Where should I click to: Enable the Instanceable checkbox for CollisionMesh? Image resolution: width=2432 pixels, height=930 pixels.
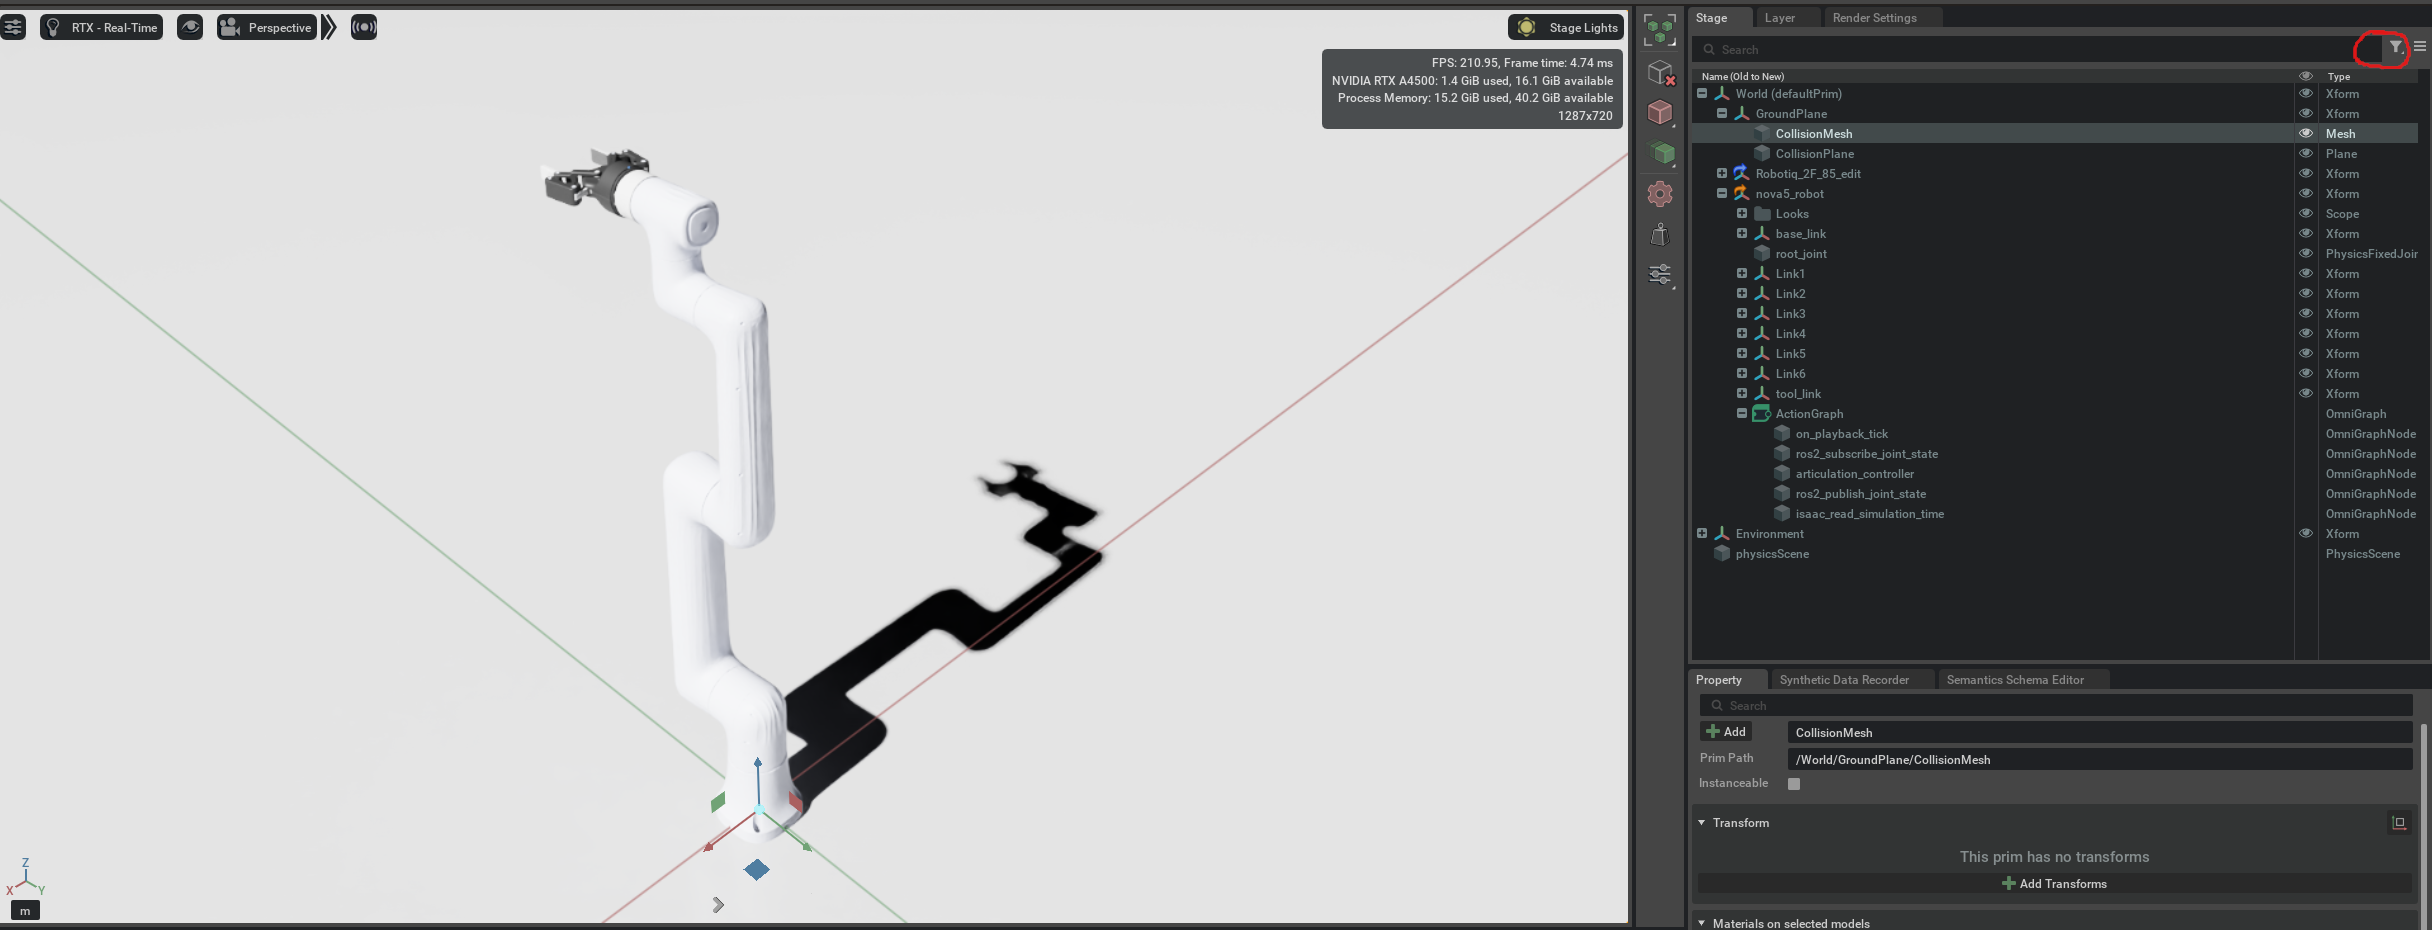click(1794, 784)
